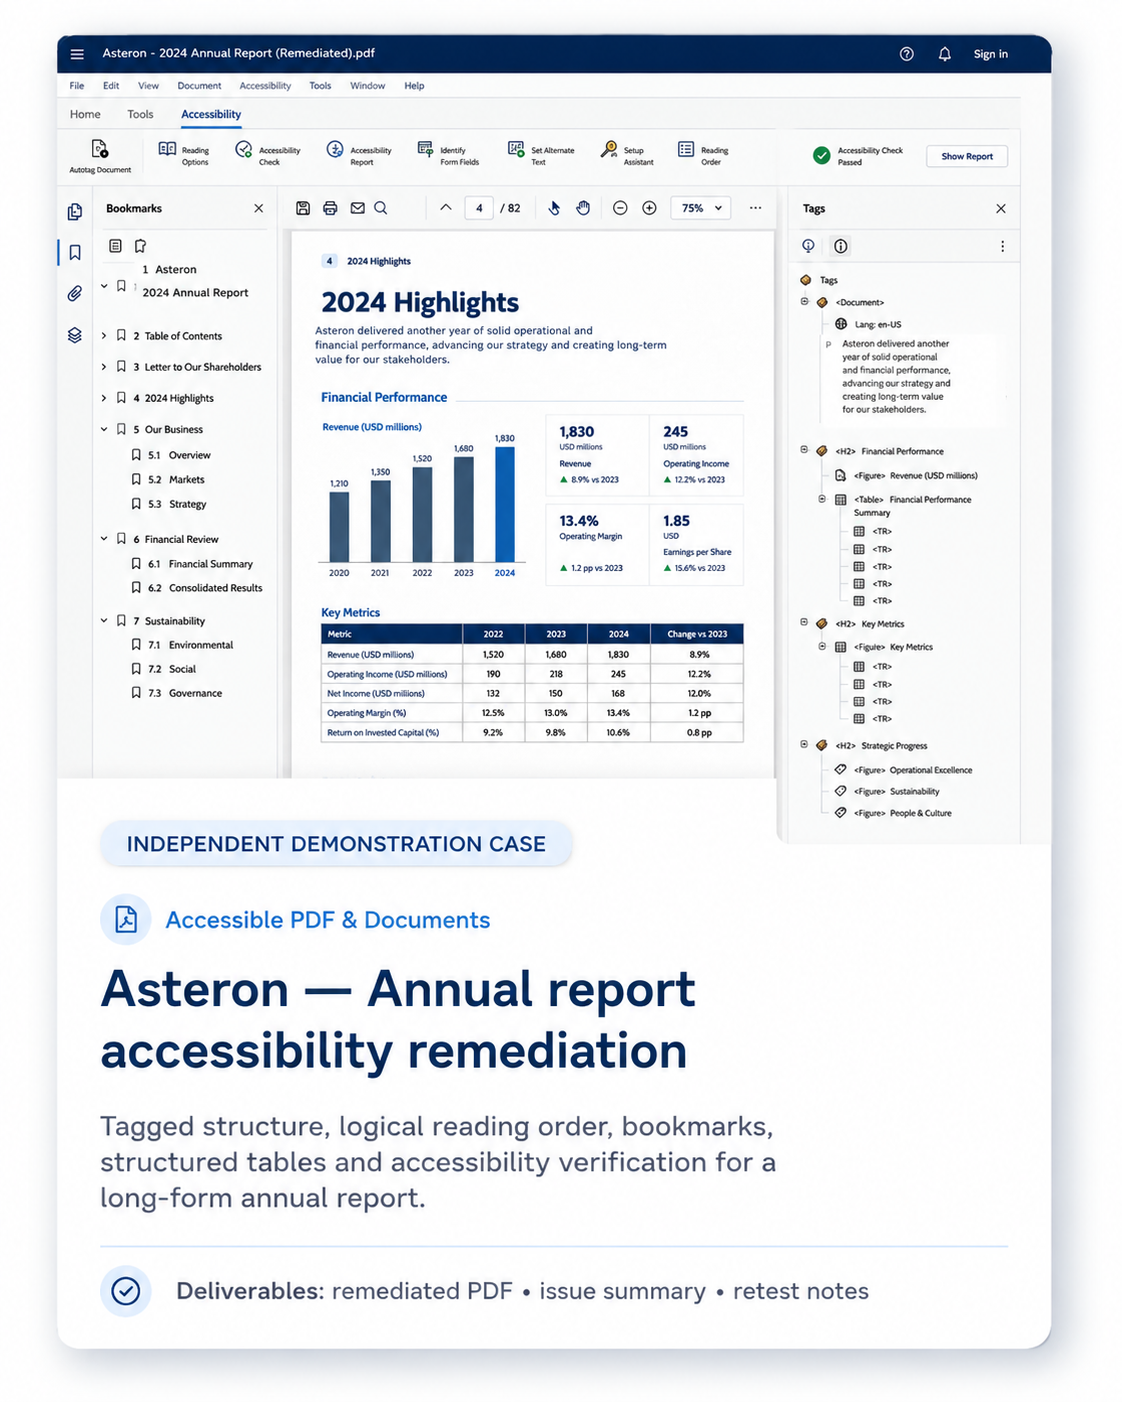
Task: Select Identify Form Fields tool
Action: click(x=448, y=154)
